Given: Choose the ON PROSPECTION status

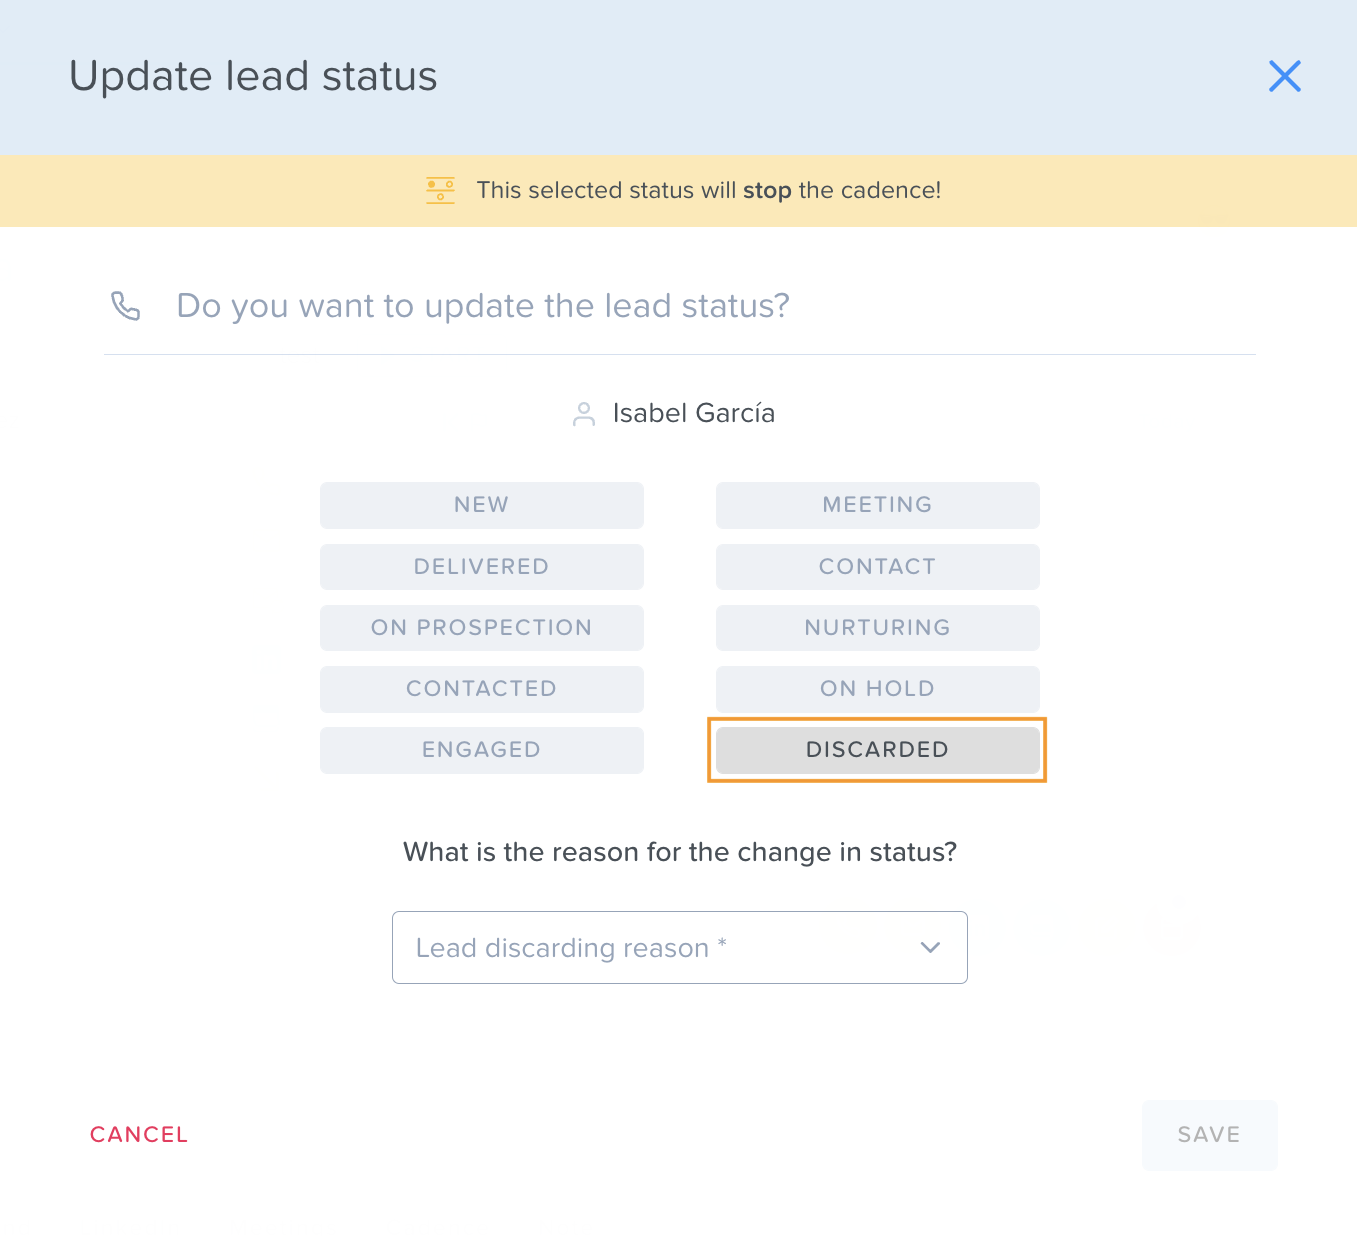Looking at the screenshot, I should point(481,628).
